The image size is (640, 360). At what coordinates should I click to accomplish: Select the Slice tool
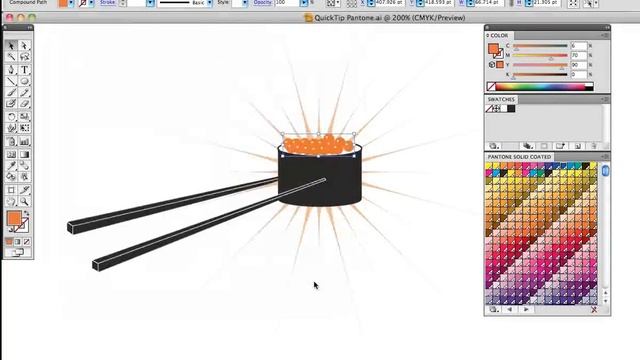click(x=24, y=190)
